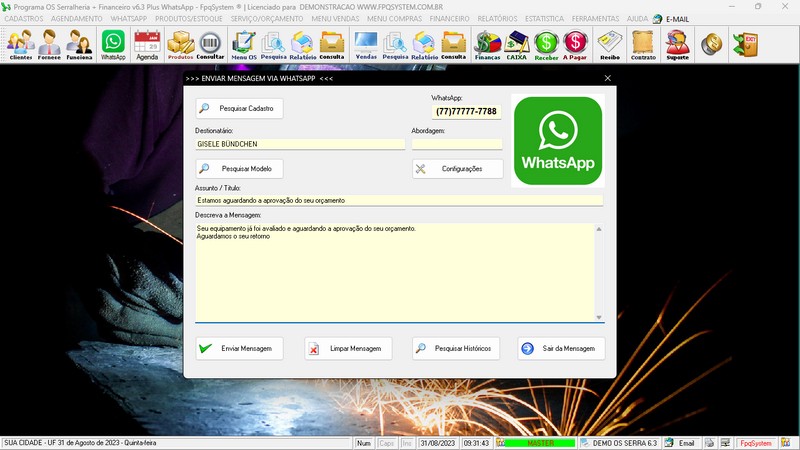This screenshot has height=450, width=800.
Task: Click the Pesquisar Cadastro button
Action: (239, 108)
